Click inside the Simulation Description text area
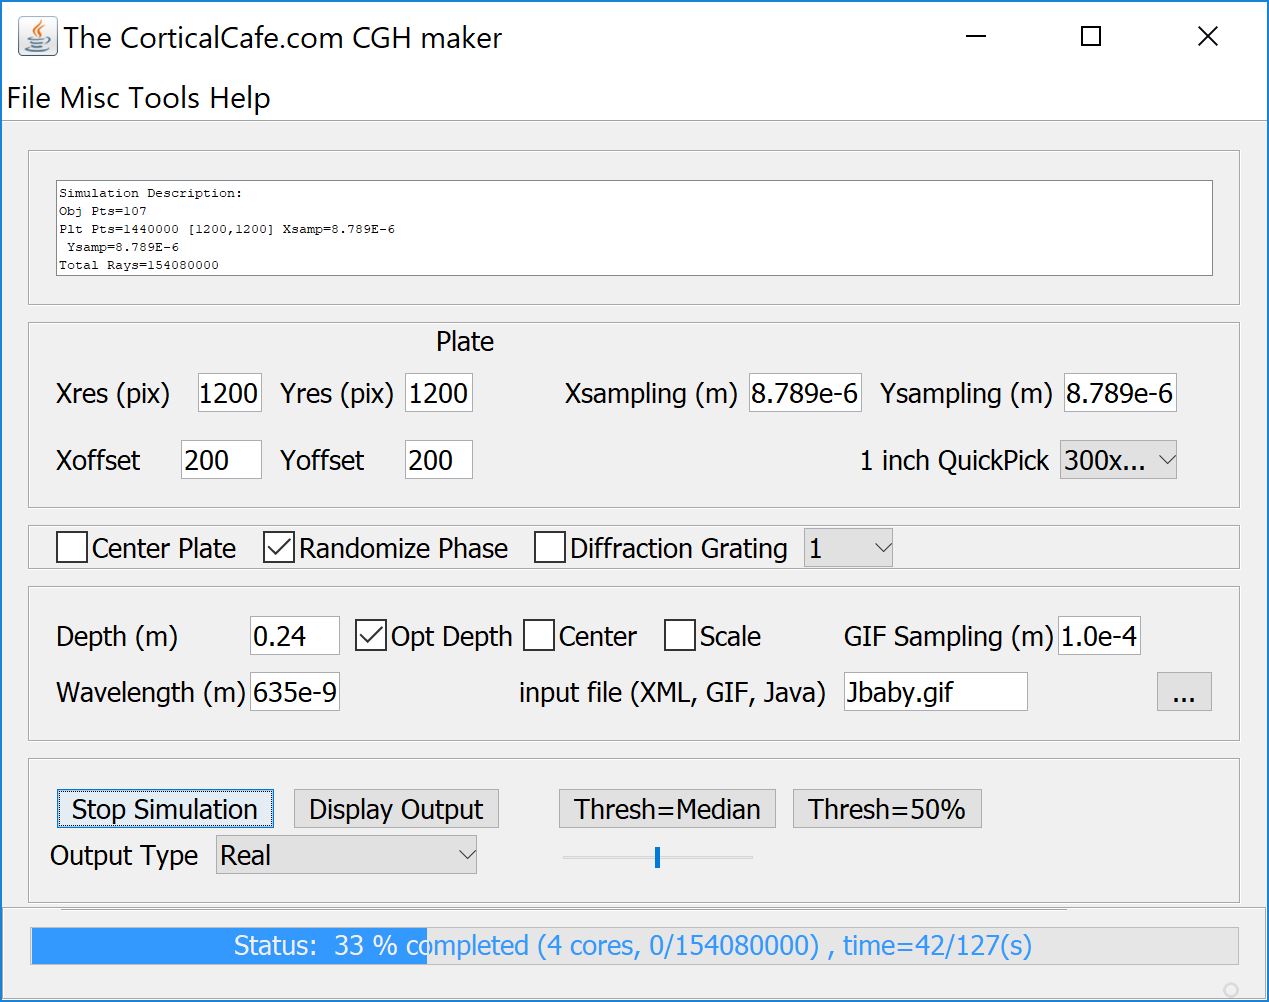The height and width of the screenshot is (1002, 1269). pos(634,228)
